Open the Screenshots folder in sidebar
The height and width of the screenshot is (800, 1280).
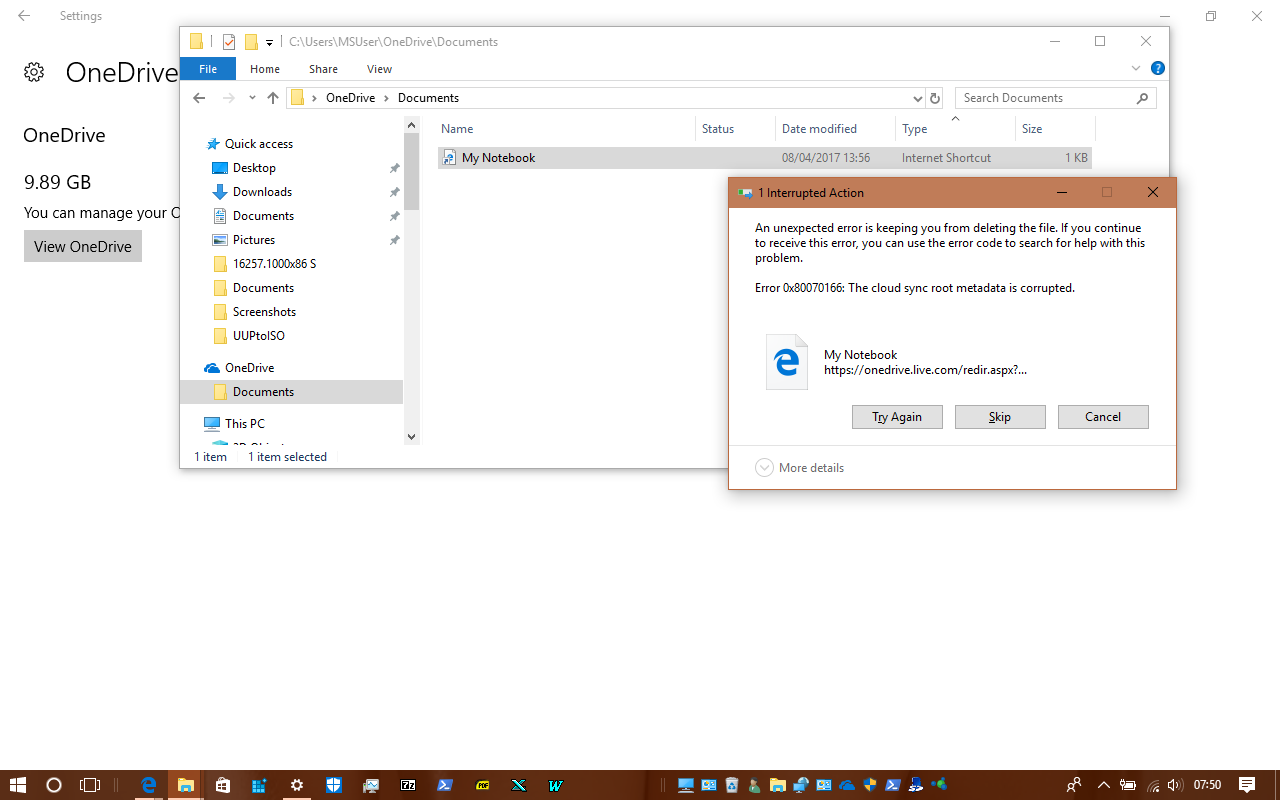[x=264, y=312]
